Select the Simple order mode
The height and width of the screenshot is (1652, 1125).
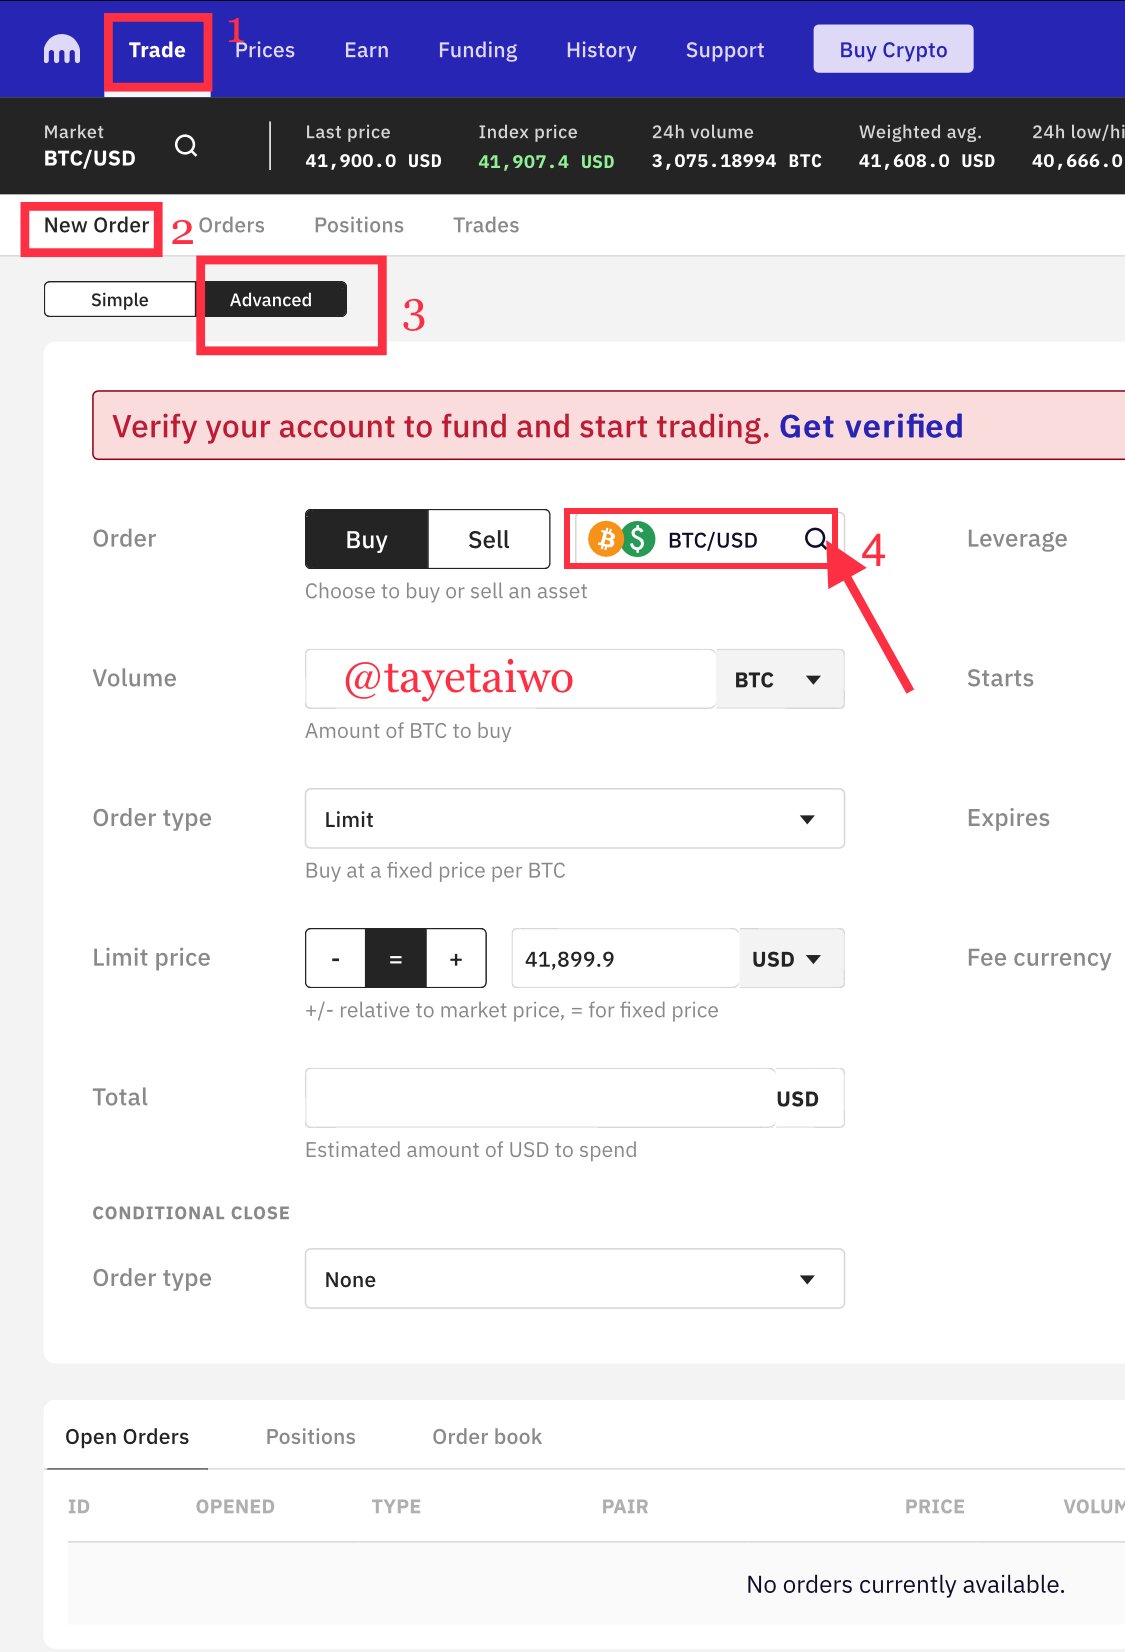pyautogui.click(x=120, y=299)
